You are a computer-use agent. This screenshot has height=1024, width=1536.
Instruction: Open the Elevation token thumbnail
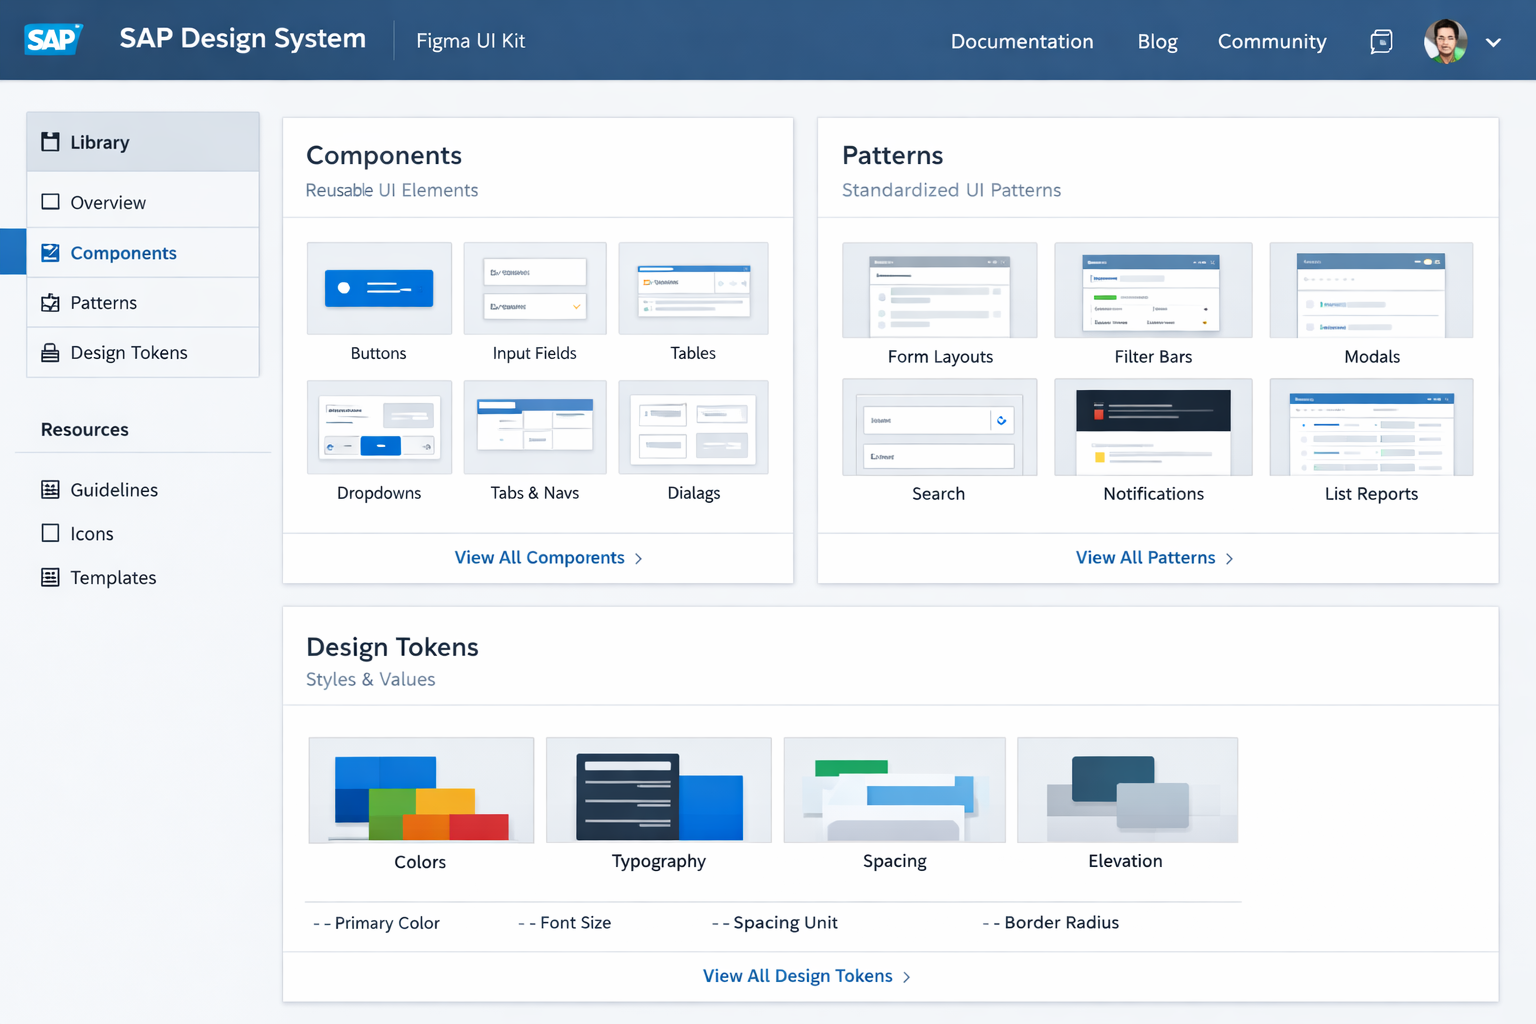[1127, 790]
